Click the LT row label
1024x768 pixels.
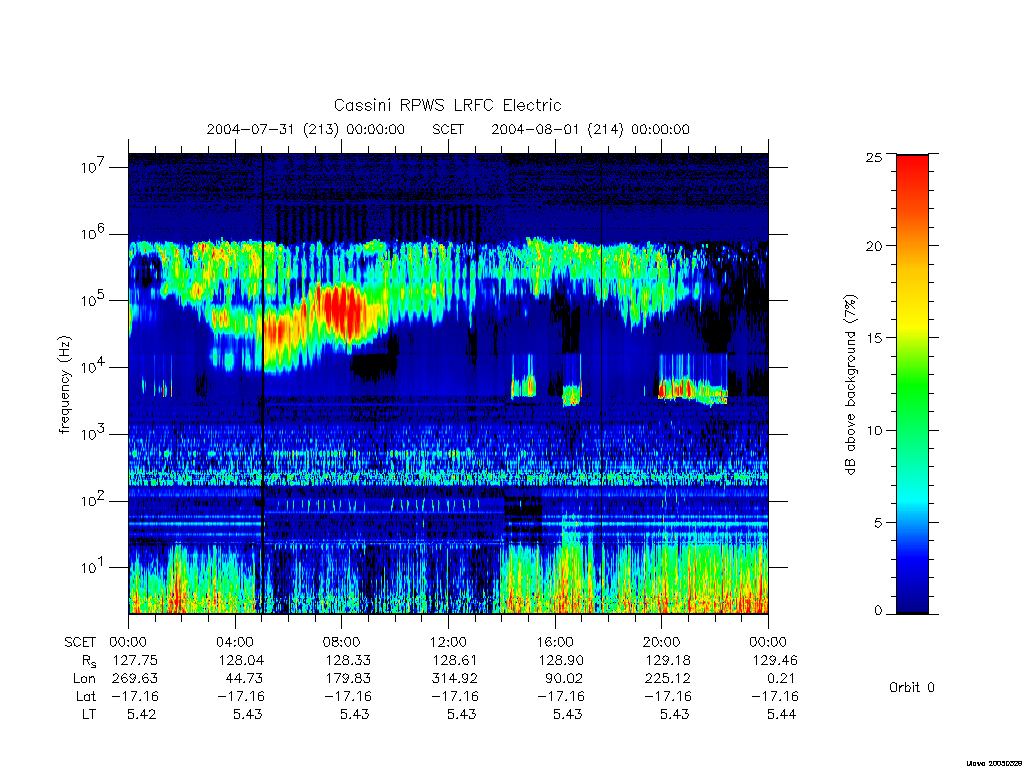(x=89, y=714)
